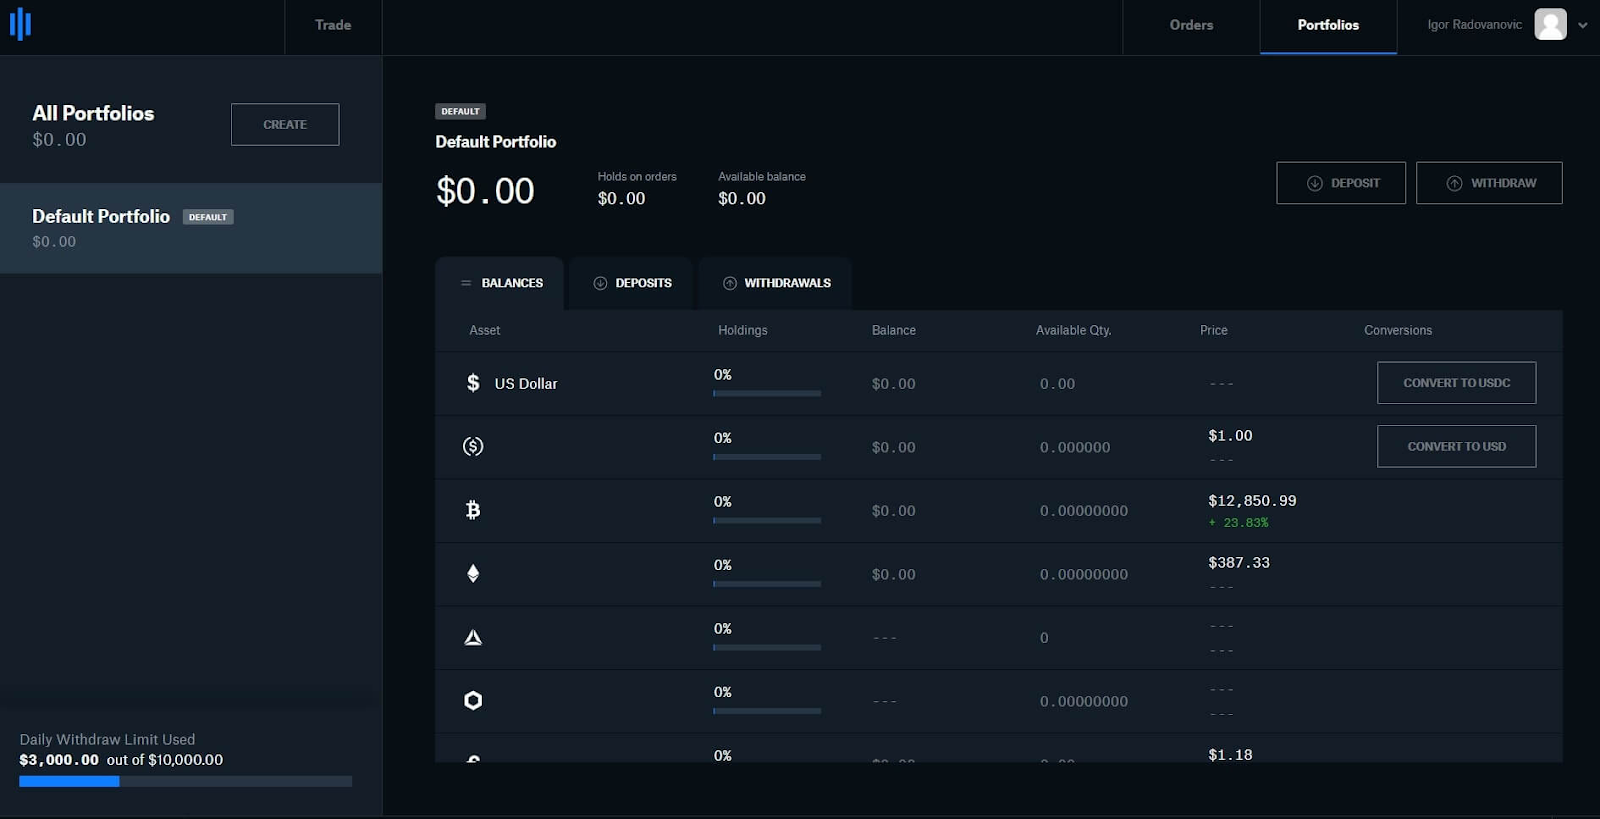The image size is (1600, 819).
Task: Click the USDC coin icon
Action: 473,446
